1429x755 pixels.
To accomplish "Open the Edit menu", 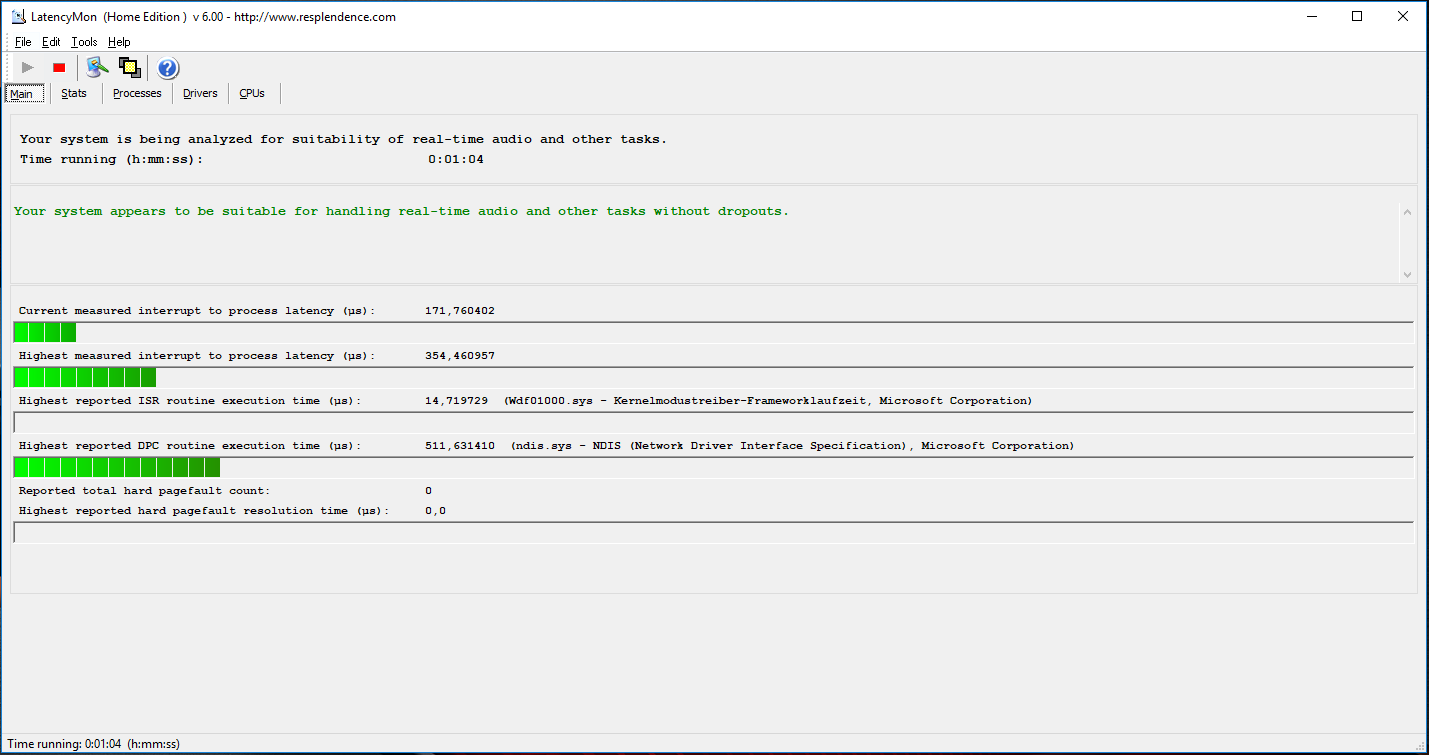I will point(51,42).
